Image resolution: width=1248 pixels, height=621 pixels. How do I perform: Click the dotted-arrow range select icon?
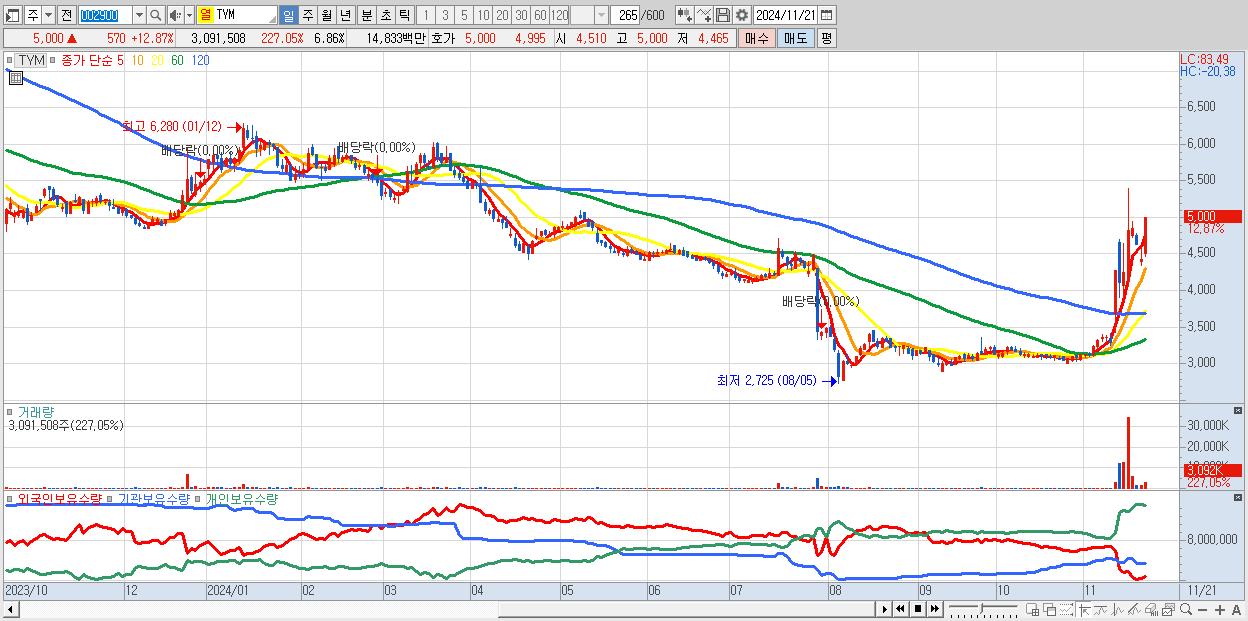click(1066, 609)
